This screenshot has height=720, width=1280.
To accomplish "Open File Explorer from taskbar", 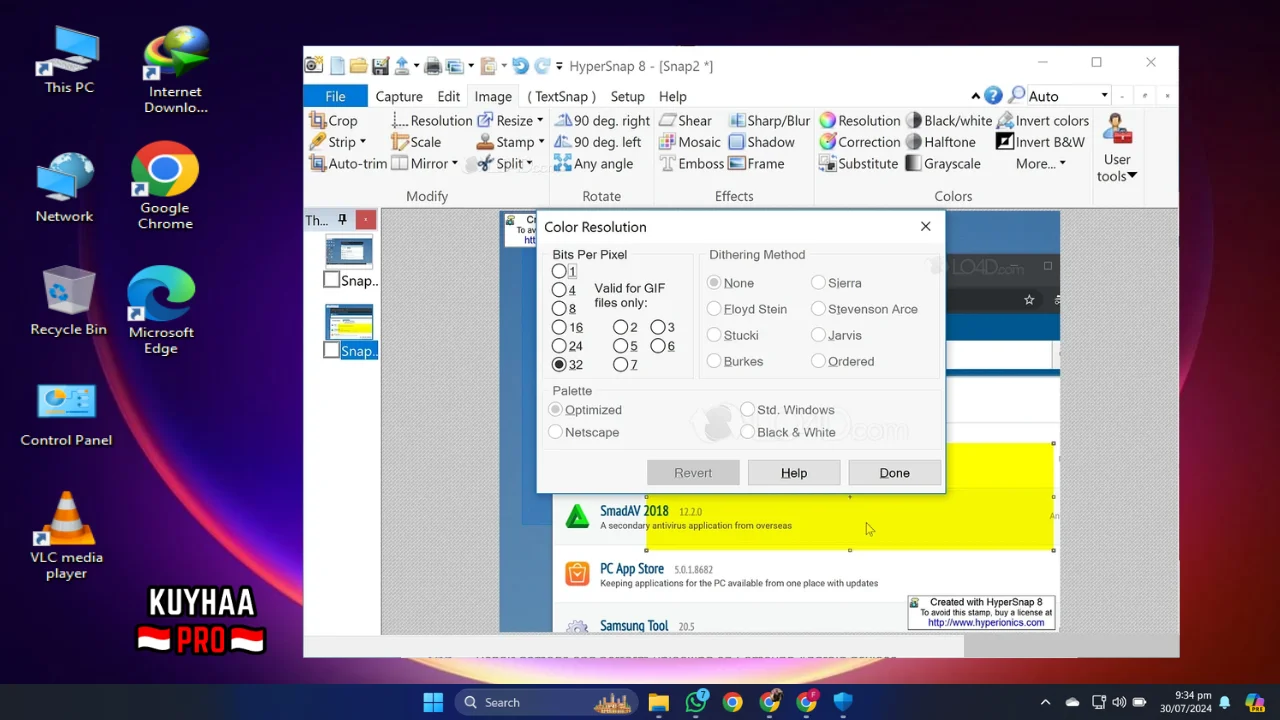I will click(x=658, y=702).
